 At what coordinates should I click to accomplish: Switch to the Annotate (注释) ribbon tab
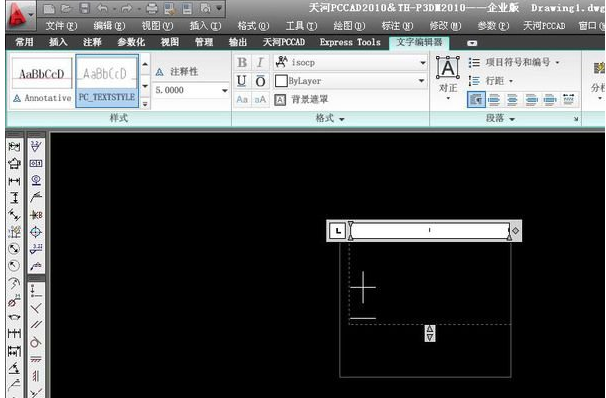pyautogui.click(x=92, y=42)
